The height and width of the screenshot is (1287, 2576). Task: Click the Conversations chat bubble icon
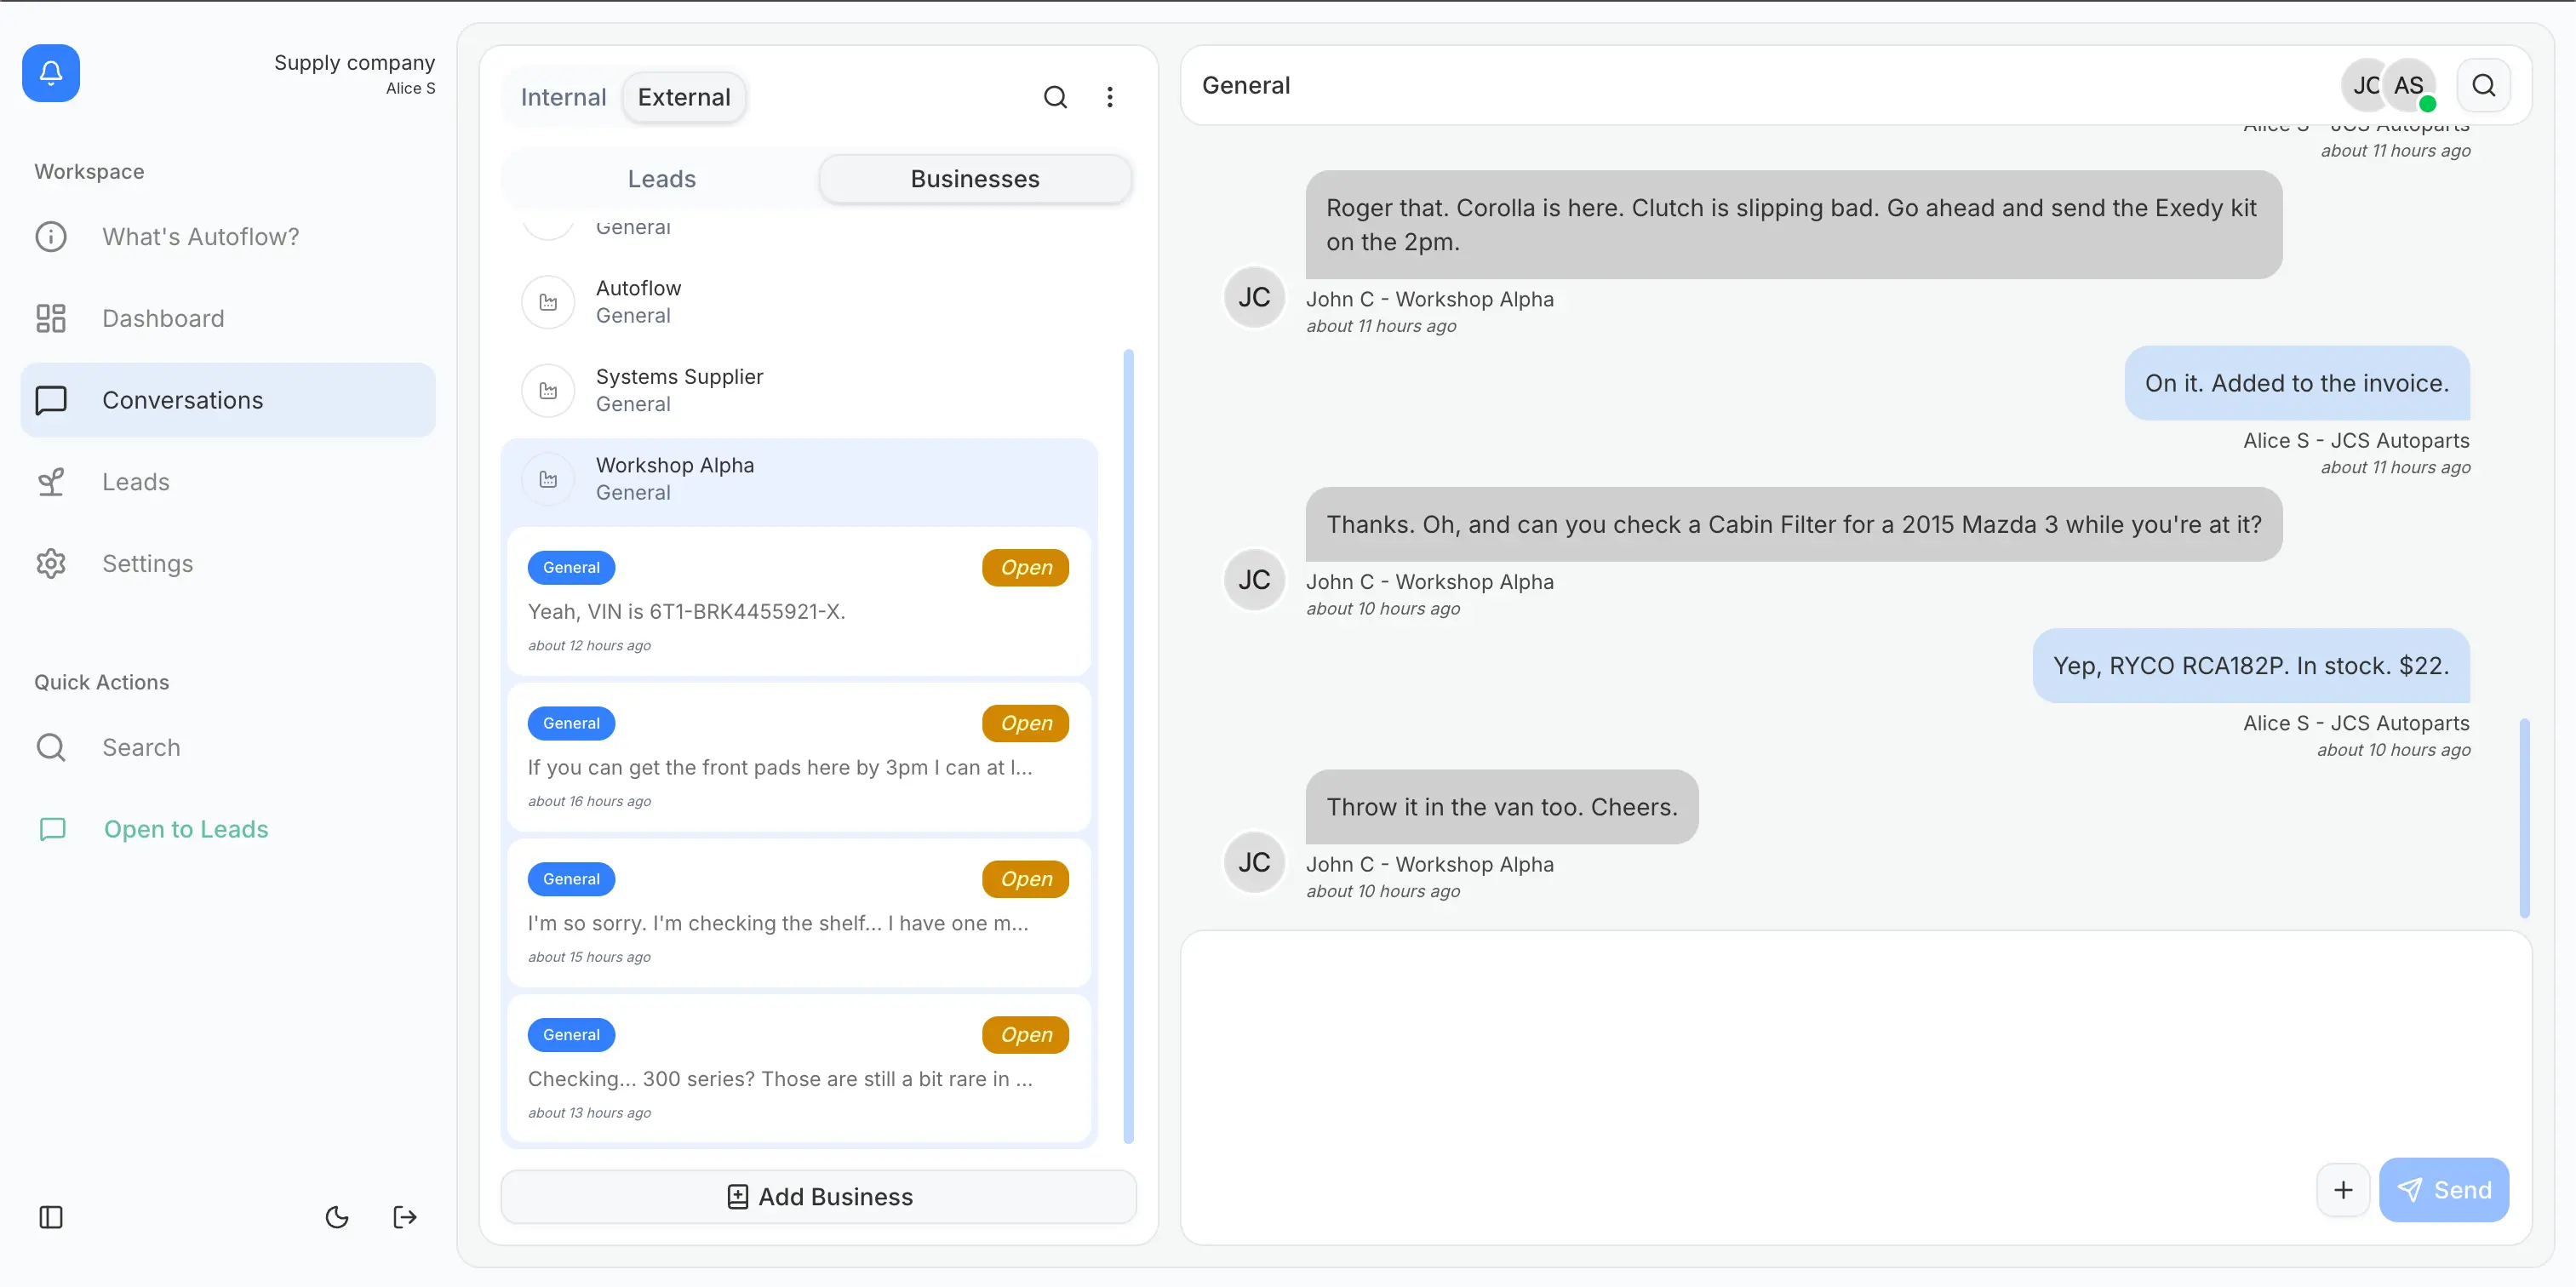pyautogui.click(x=51, y=400)
